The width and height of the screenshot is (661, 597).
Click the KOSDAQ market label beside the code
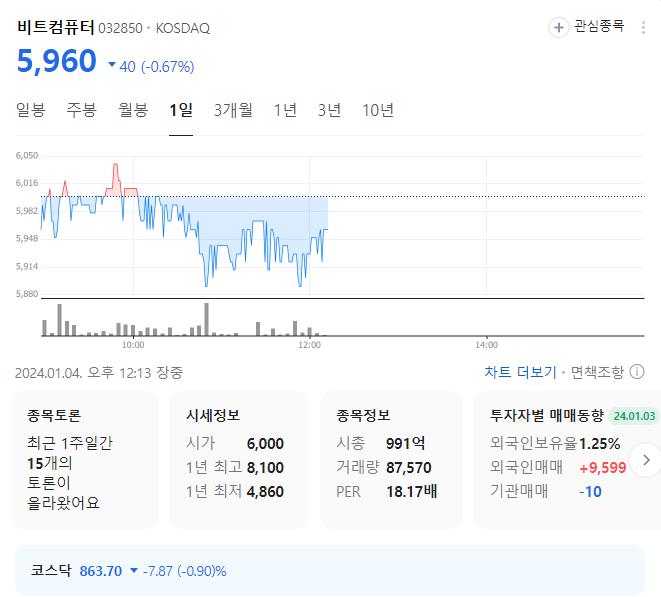click(183, 28)
